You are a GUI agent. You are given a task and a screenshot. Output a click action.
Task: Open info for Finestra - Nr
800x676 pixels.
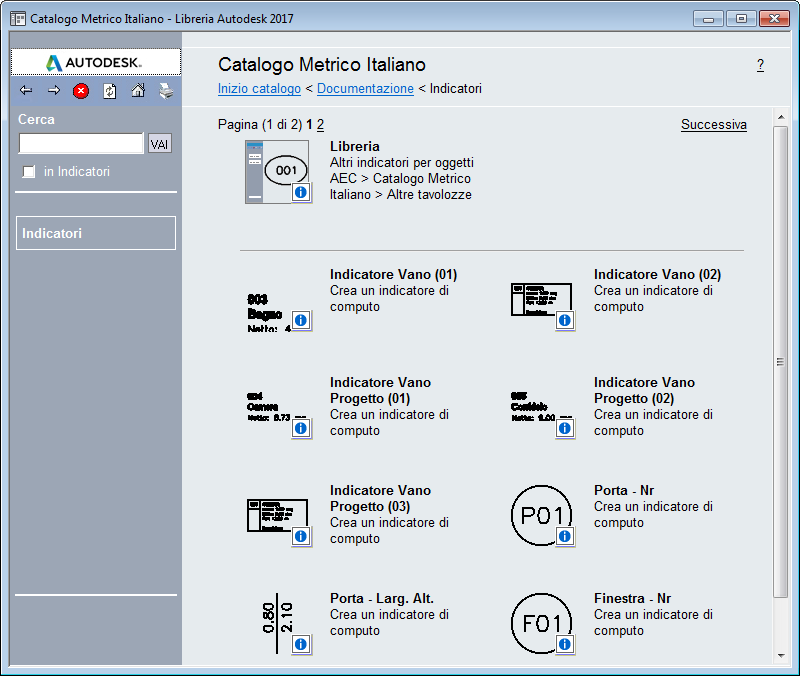pyautogui.click(x=565, y=644)
